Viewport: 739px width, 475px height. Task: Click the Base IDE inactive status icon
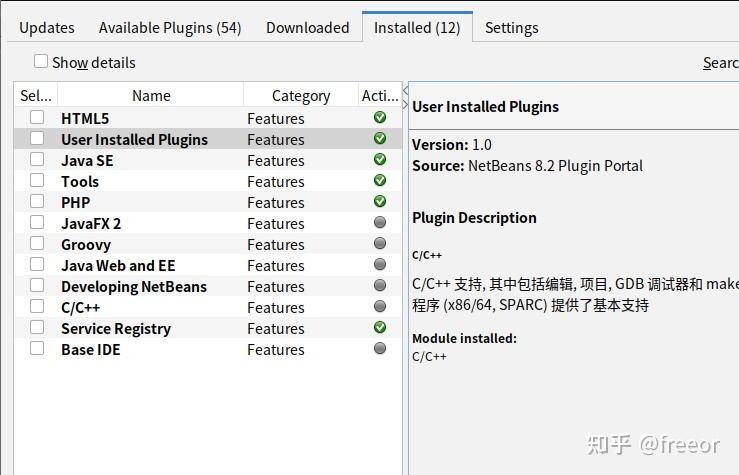click(380, 348)
